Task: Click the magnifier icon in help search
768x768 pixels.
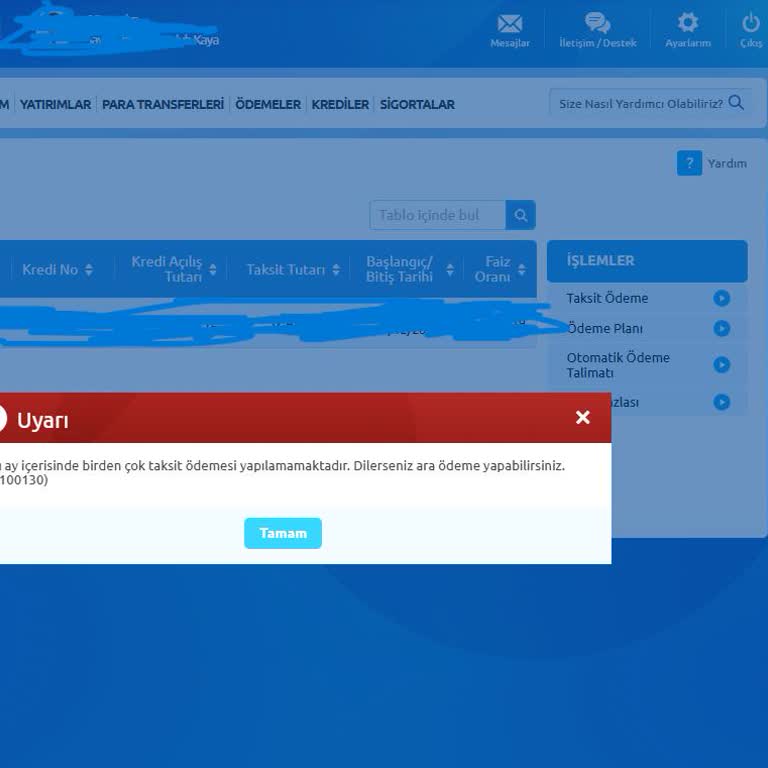Action: (737, 102)
